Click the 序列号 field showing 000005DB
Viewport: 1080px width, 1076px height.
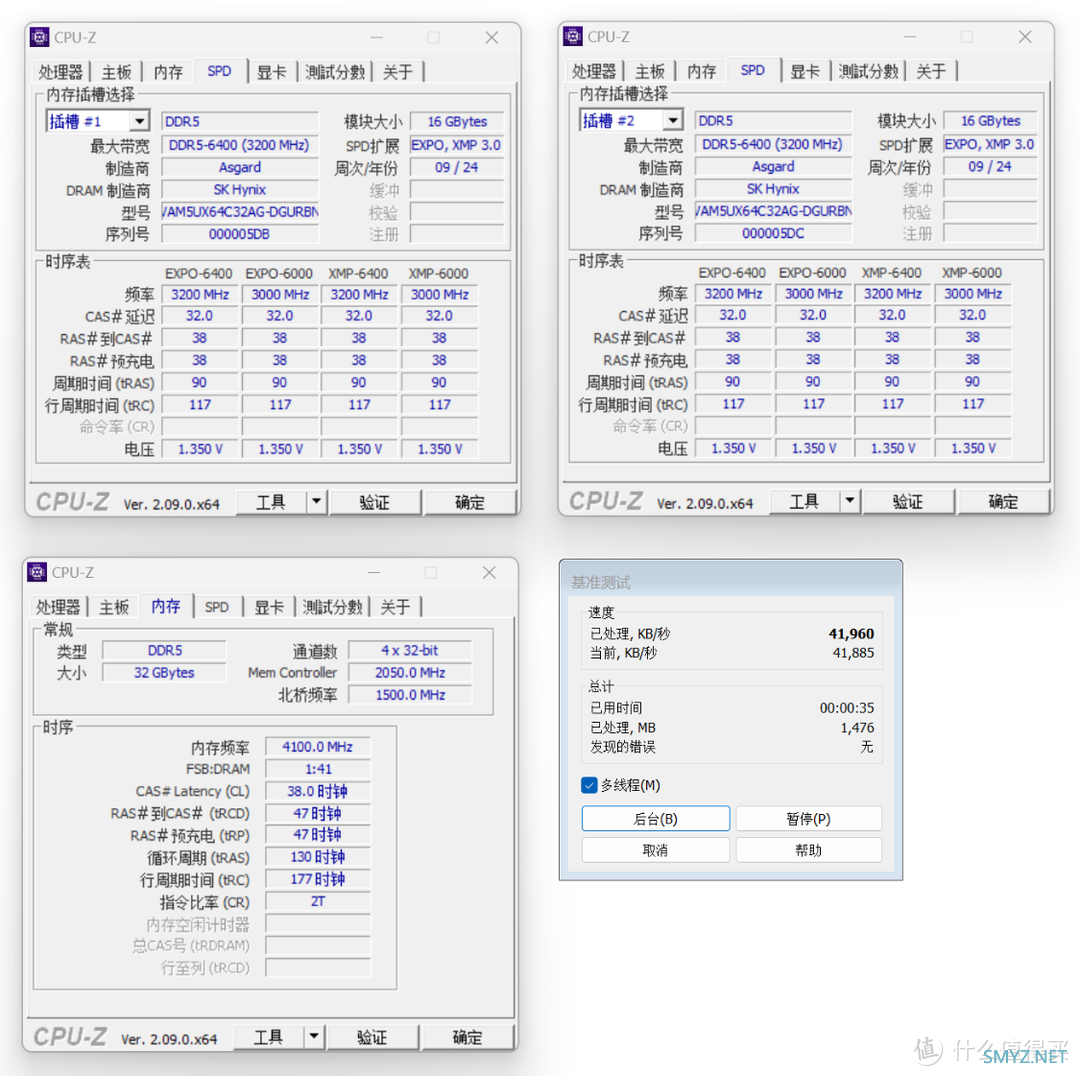coord(240,234)
